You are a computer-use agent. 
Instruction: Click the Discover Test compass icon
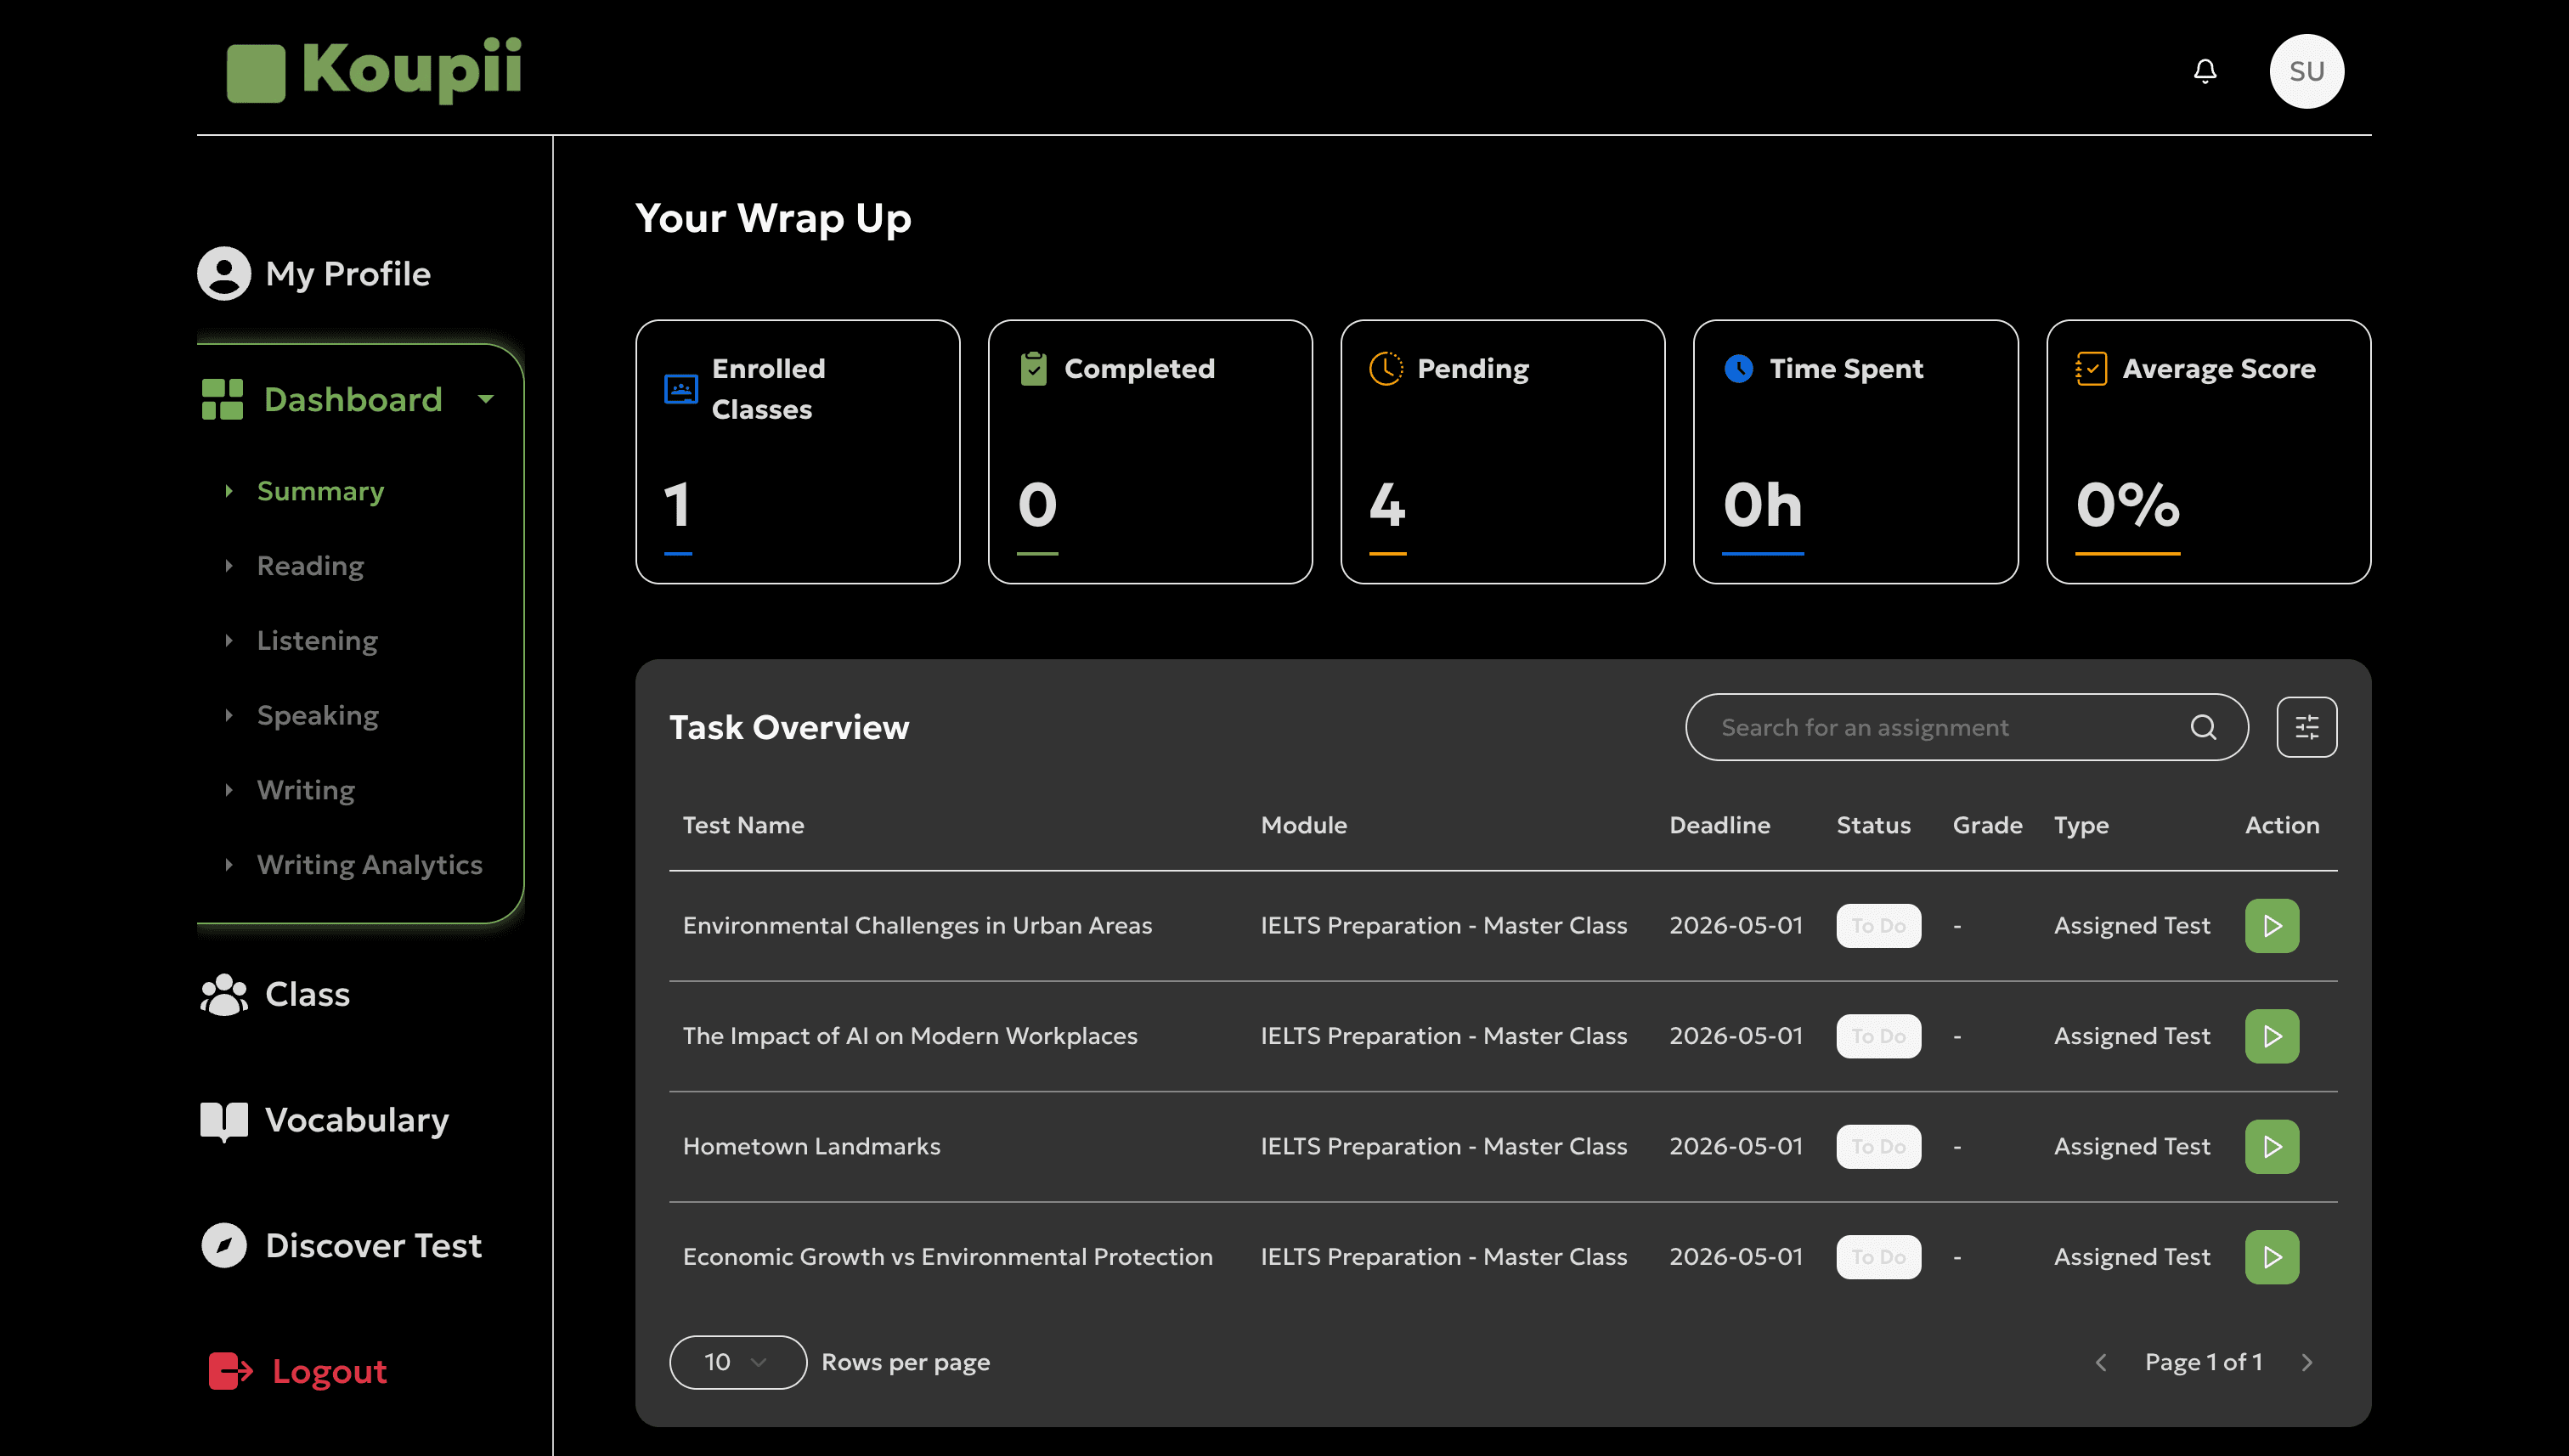[x=223, y=1245]
